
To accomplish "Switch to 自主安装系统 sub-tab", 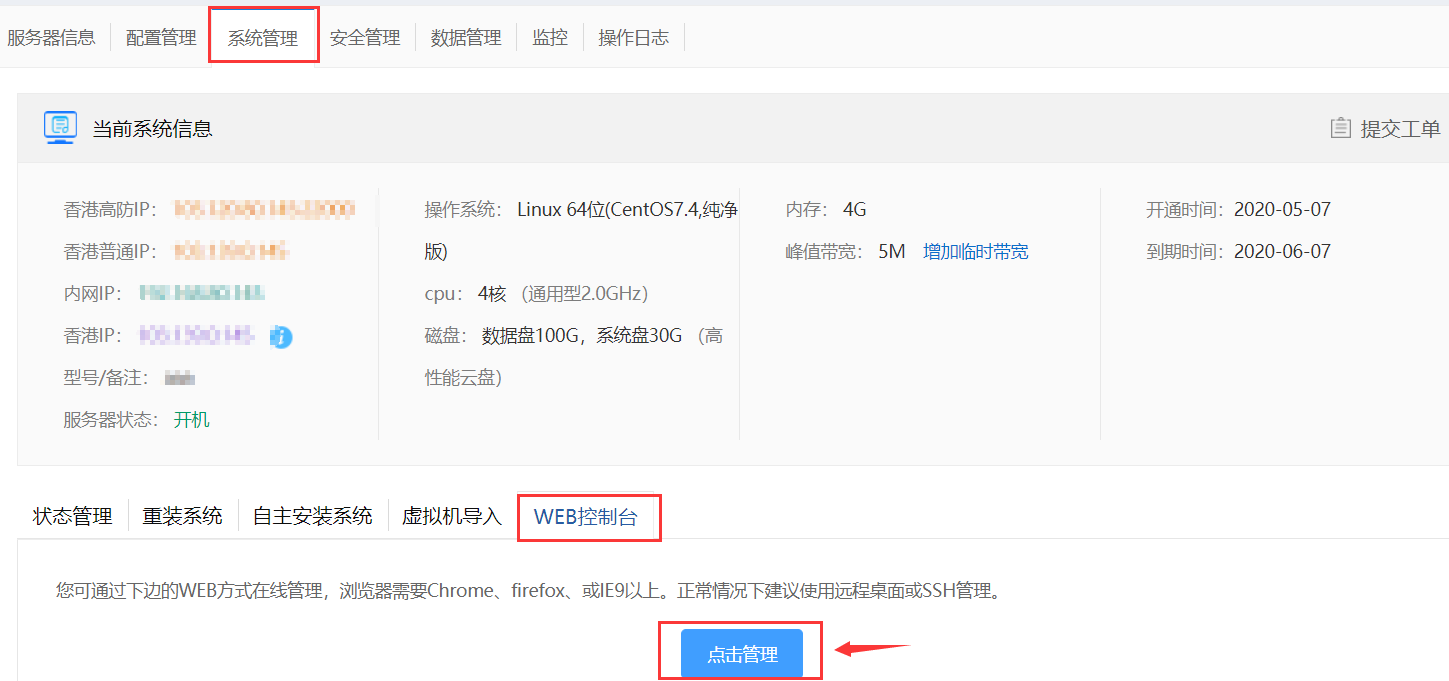I will tap(312, 516).
